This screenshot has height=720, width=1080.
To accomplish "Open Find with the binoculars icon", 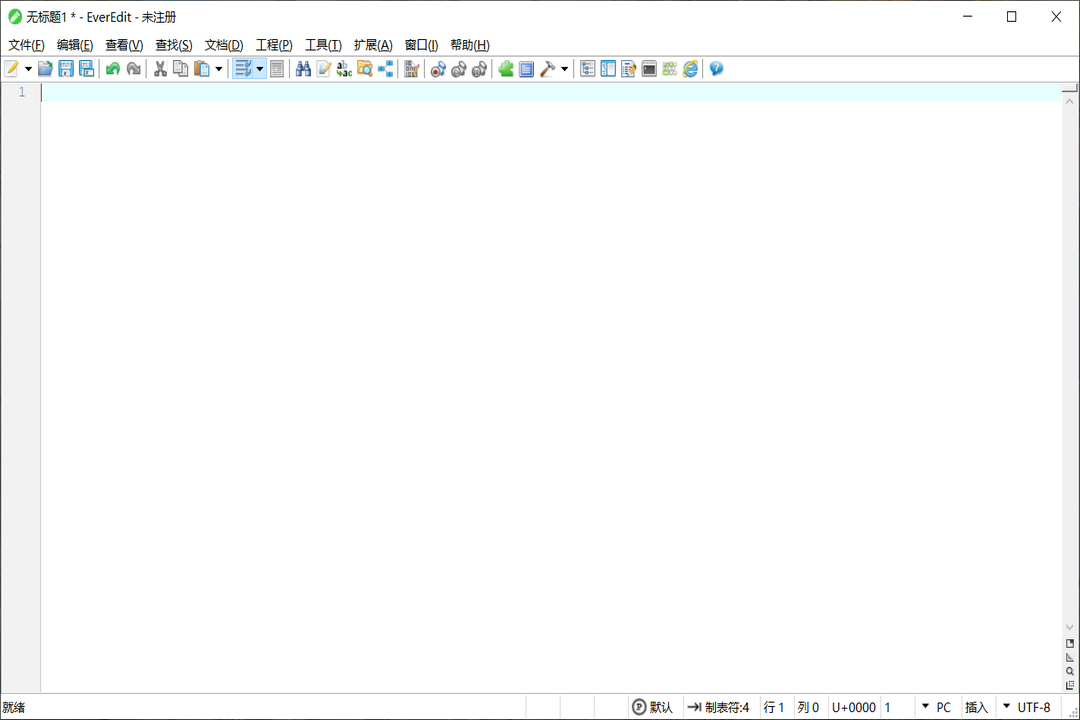I will pyautogui.click(x=303, y=69).
